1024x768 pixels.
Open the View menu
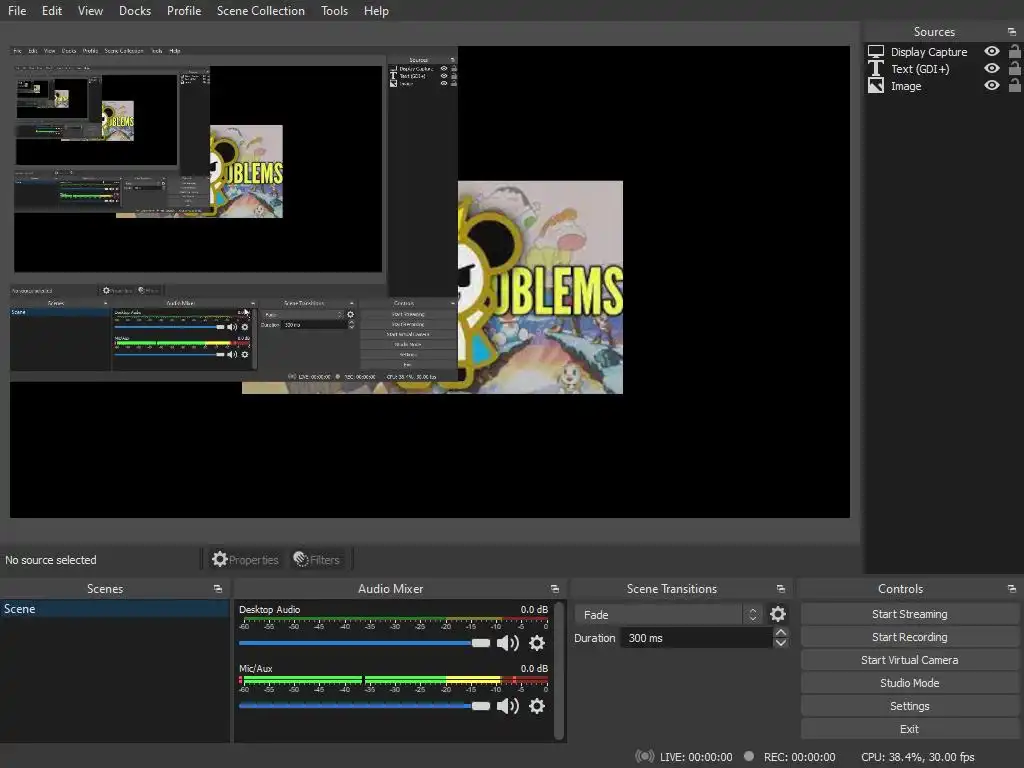coord(90,10)
